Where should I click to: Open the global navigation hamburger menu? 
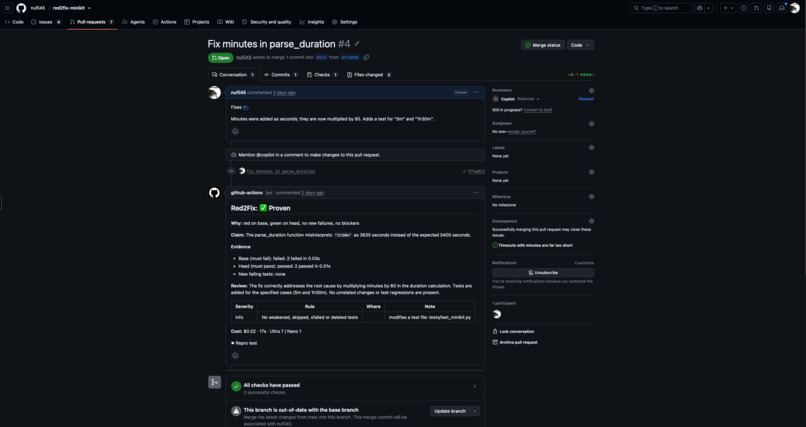coord(7,8)
